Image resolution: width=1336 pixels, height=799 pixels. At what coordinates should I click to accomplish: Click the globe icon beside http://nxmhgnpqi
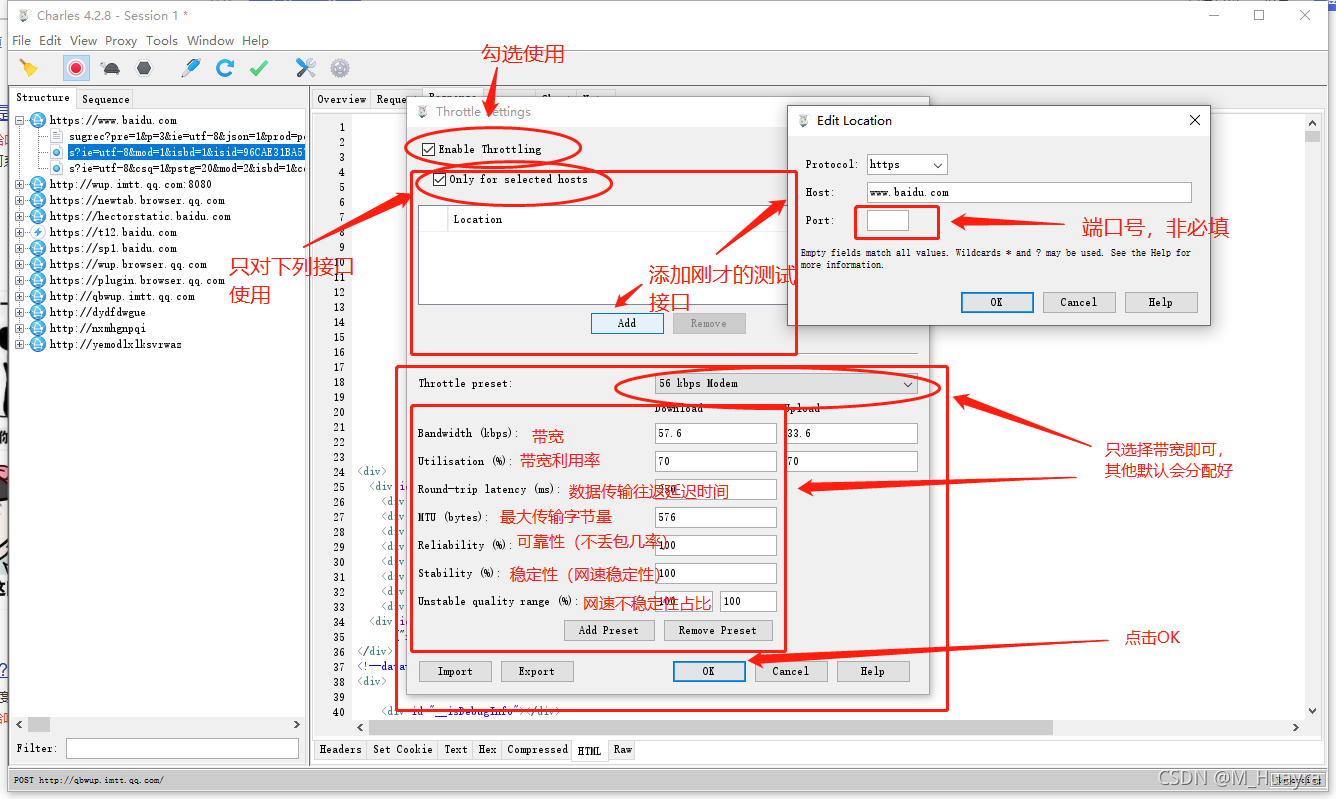[38, 328]
